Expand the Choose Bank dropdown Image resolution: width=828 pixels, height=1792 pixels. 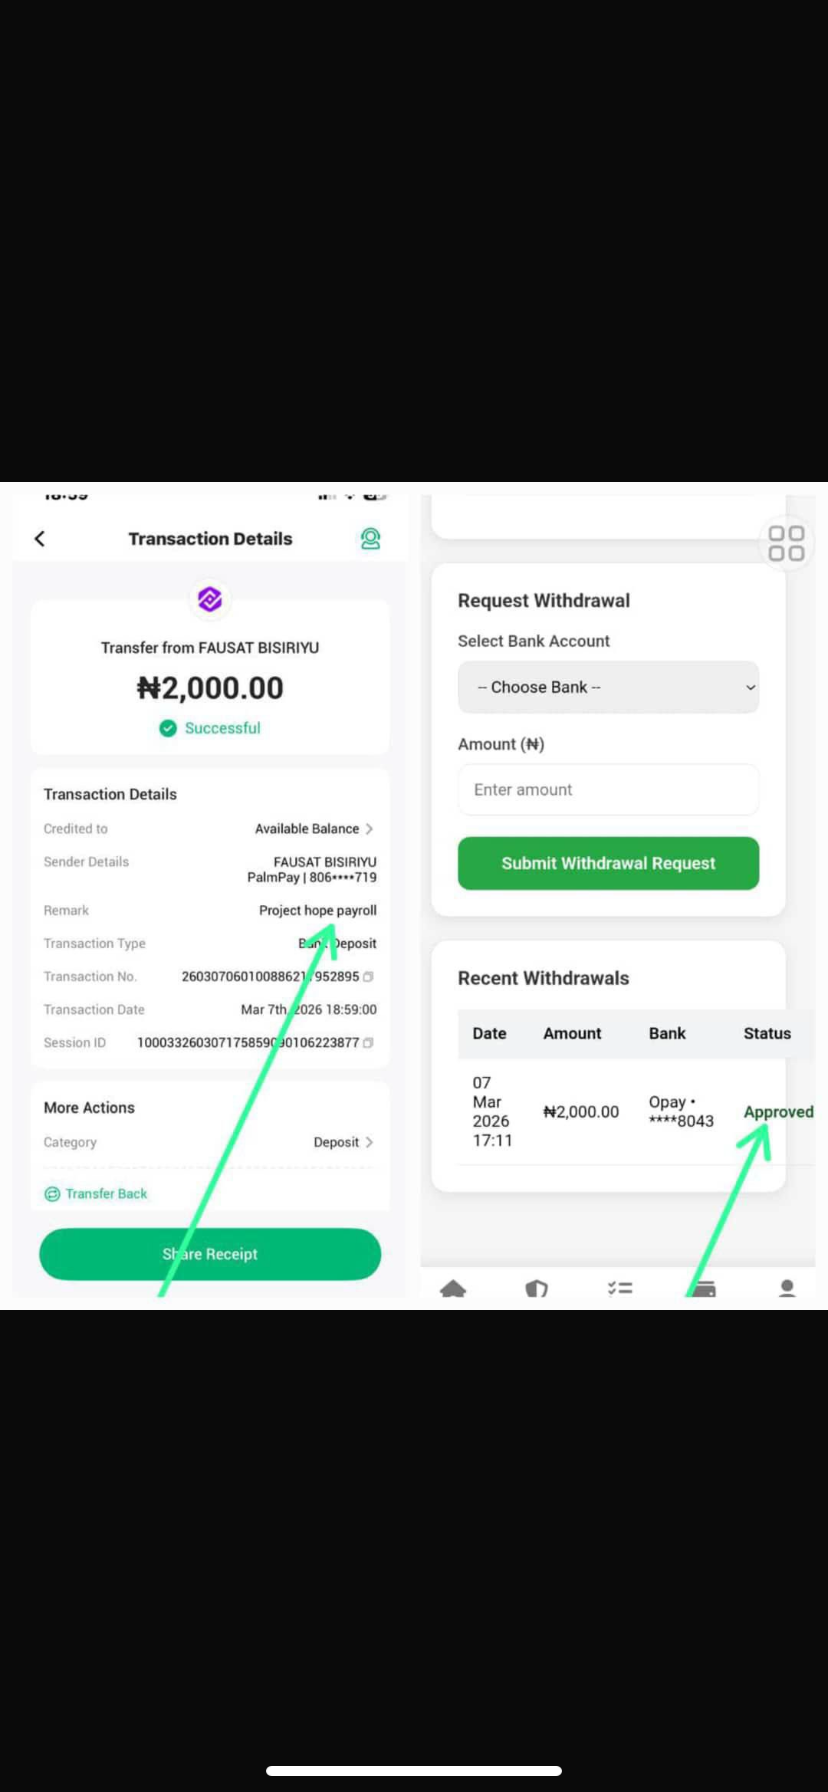(x=608, y=687)
